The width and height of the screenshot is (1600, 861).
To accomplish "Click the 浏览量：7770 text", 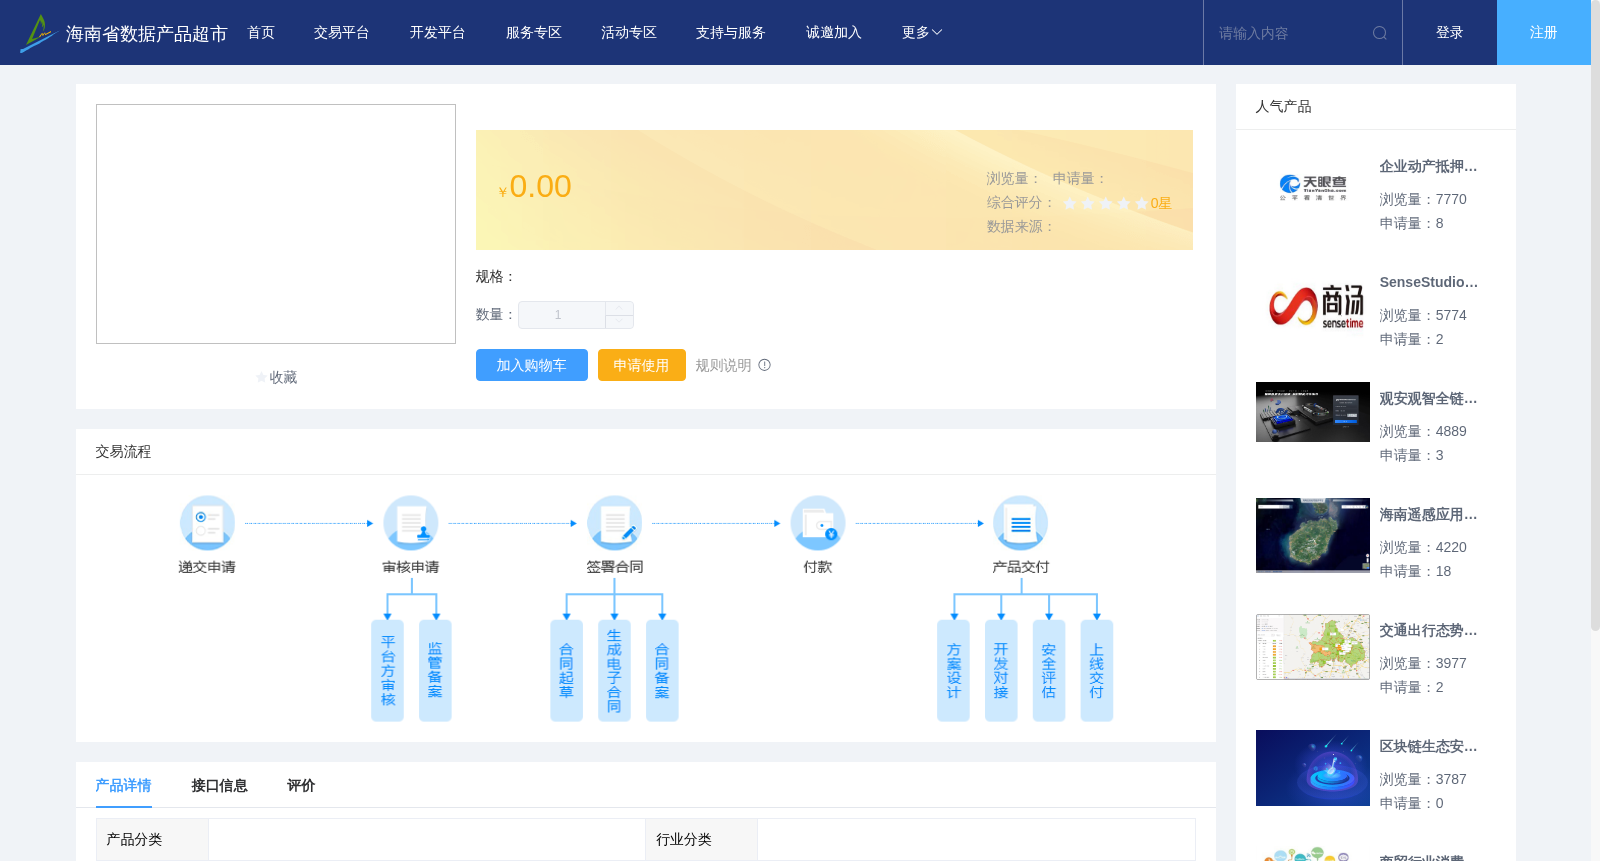I will coord(1423,199).
